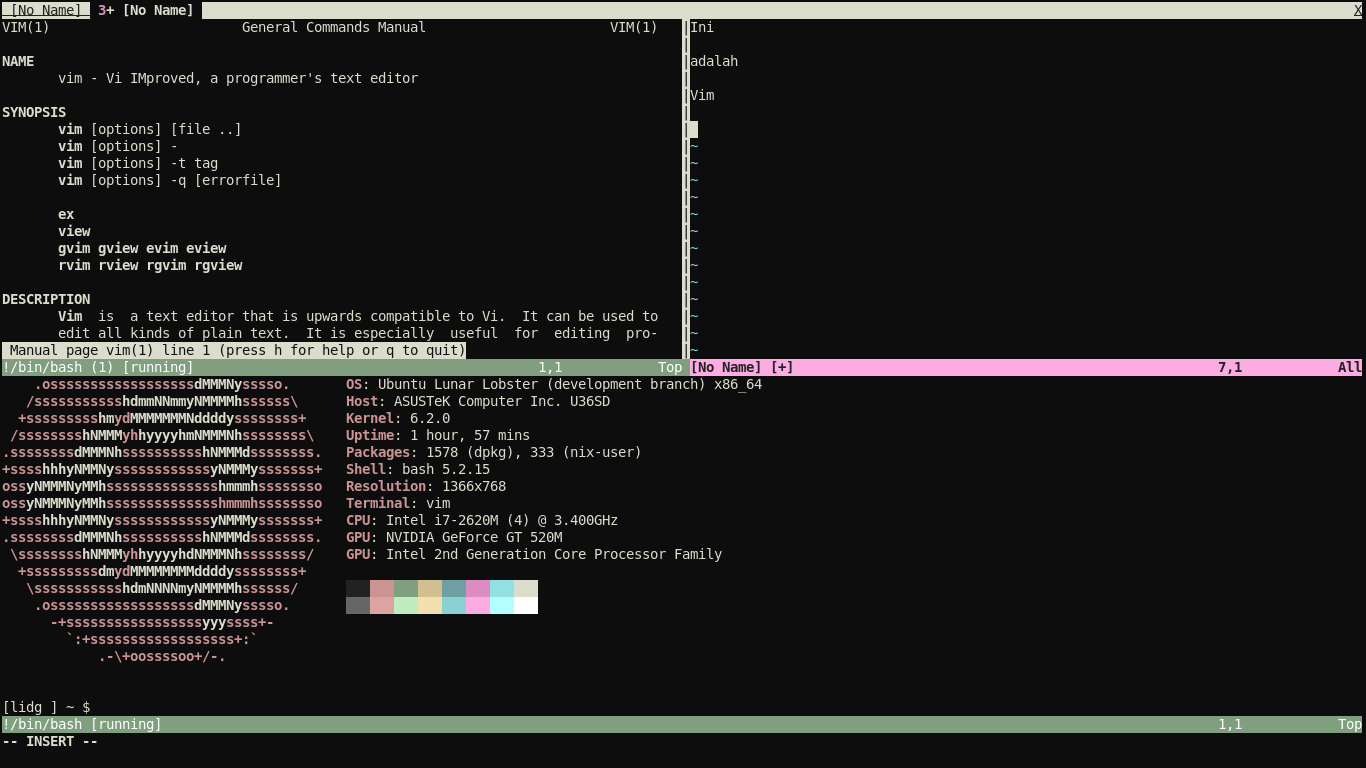Viewport: 1366px width, 768px height.
Task: Click 'General Commands Manual' header text
Action: coord(334,27)
